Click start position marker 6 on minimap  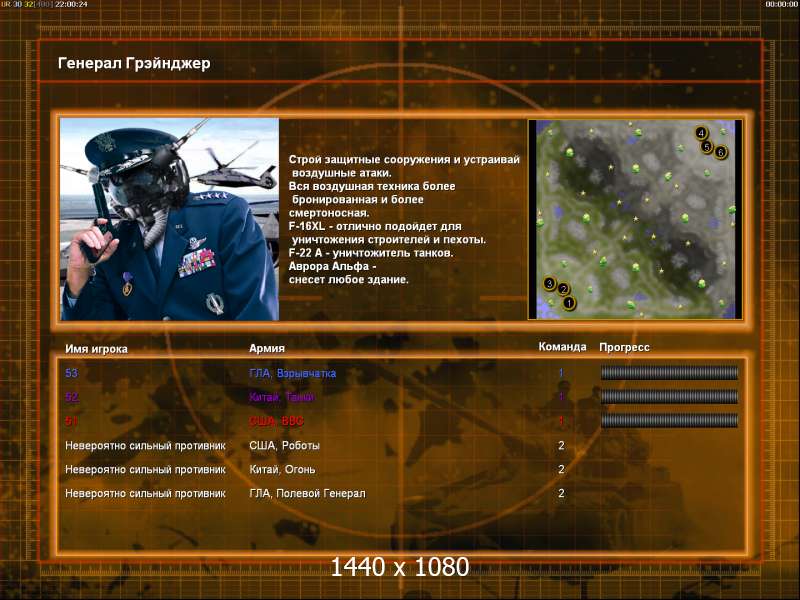[720, 152]
